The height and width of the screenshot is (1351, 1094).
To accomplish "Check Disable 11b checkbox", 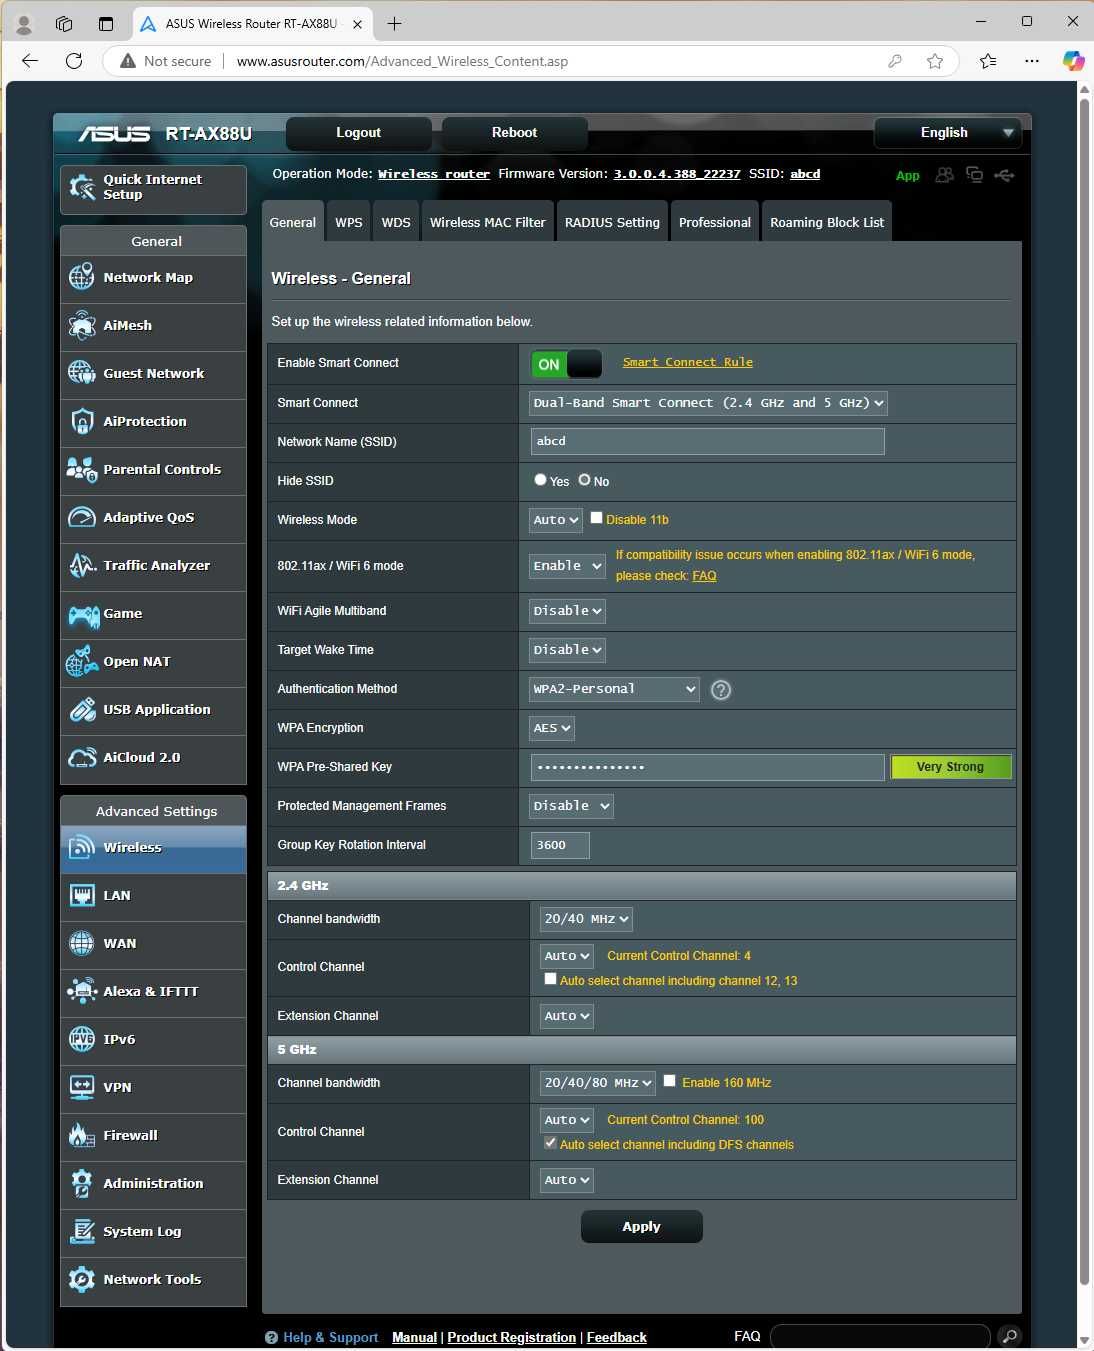I will click(596, 518).
